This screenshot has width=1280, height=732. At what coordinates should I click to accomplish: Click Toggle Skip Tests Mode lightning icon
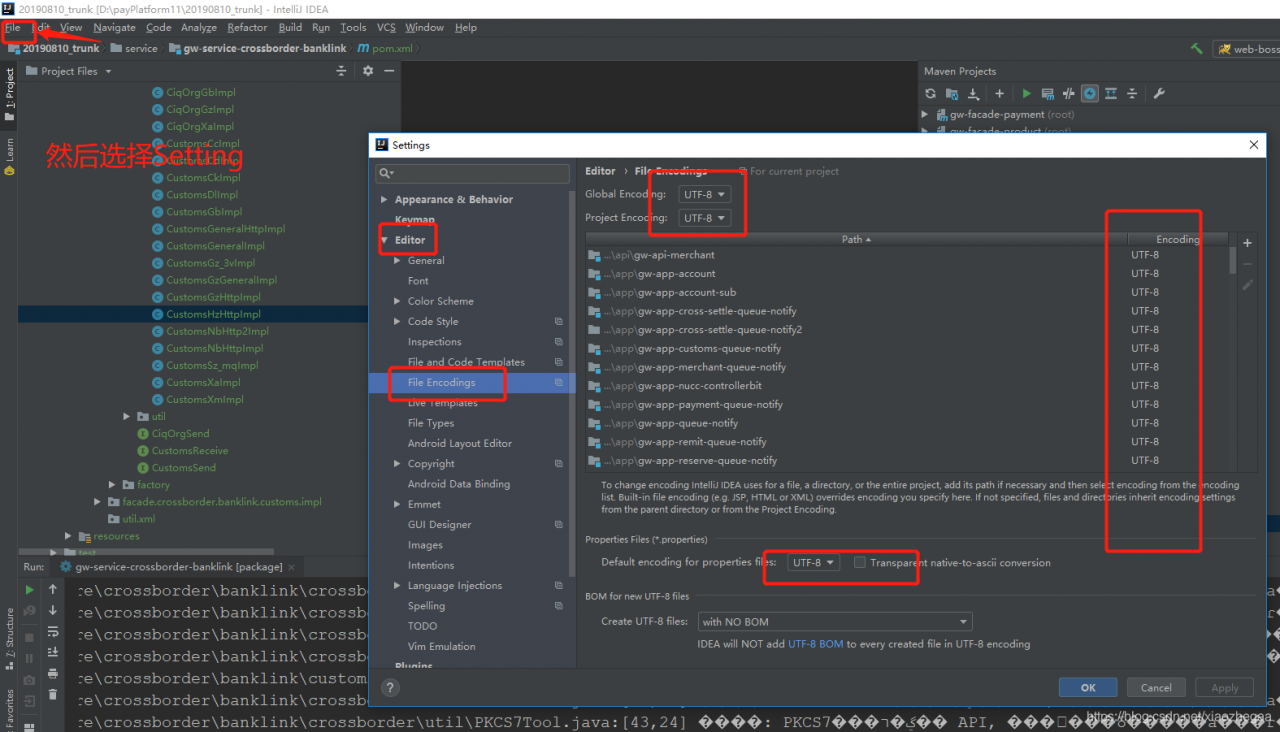coord(1090,94)
